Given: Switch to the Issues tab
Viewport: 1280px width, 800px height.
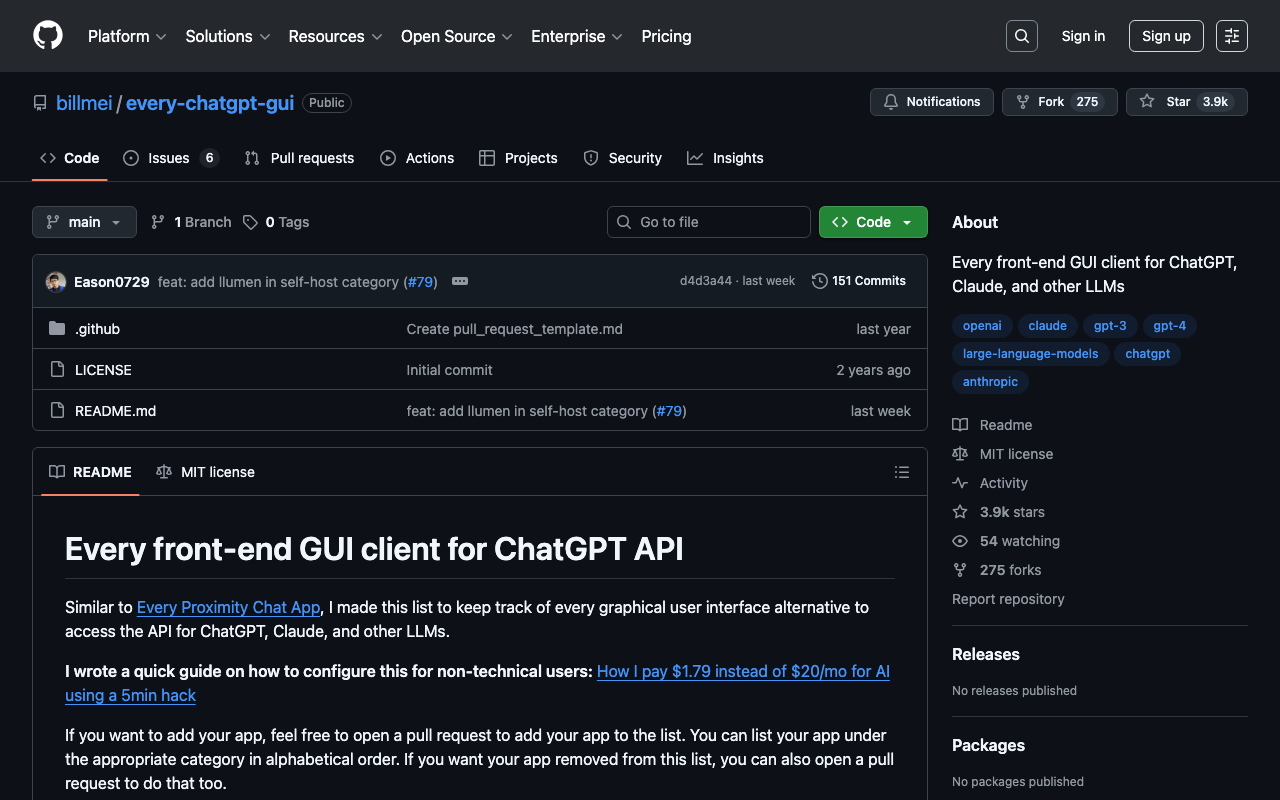Looking at the screenshot, I should [169, 158].
